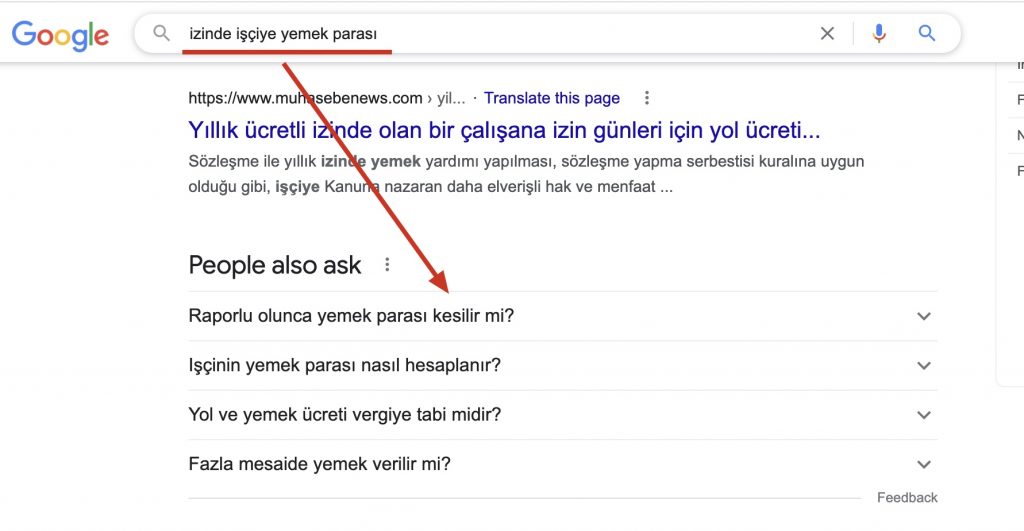Image resolution: width=1024 pixels, height=531 pixels.
Task: Expand 'Yol ve yemek ücreti vergiye tabi midir?' chevron
Action: (923, 415)
